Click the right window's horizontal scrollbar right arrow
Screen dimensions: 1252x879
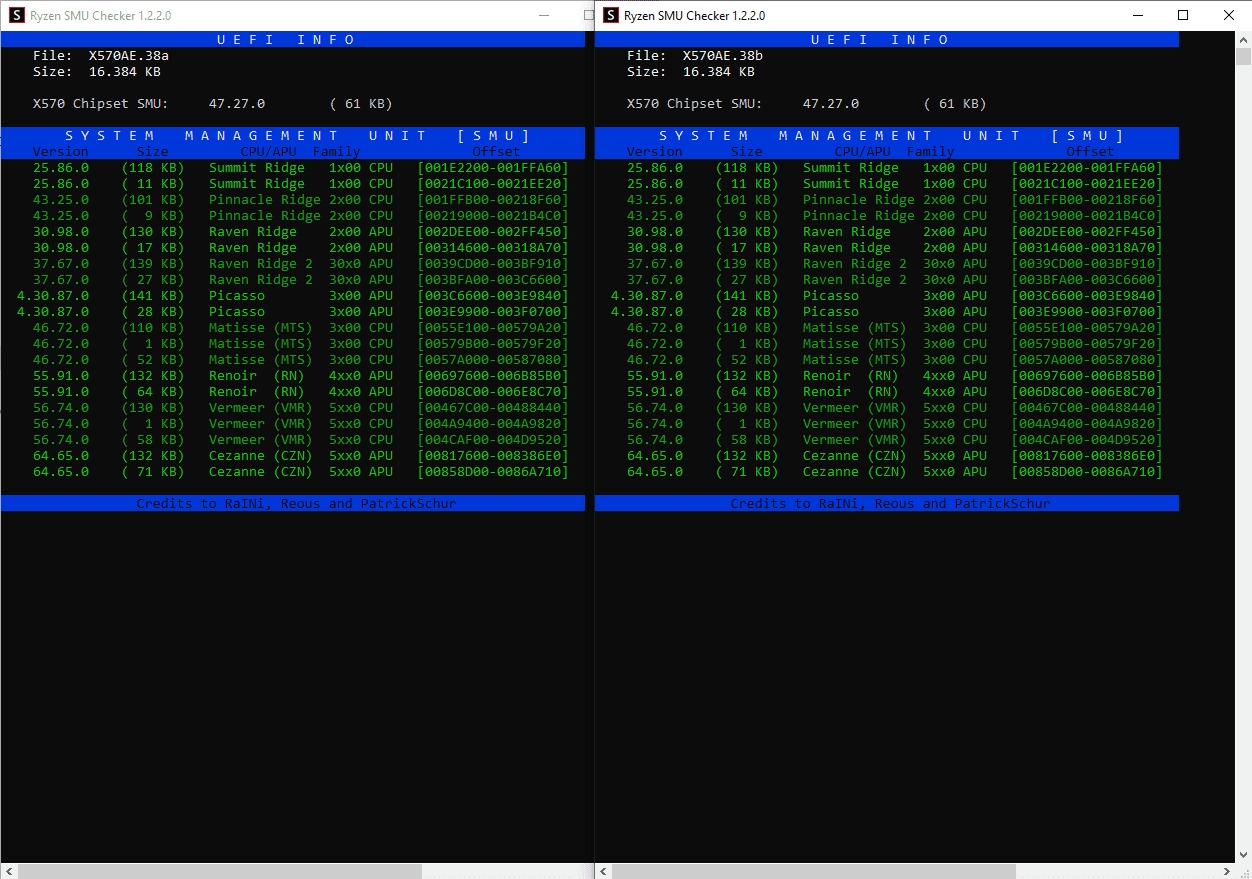click(x=1227, y=871)
